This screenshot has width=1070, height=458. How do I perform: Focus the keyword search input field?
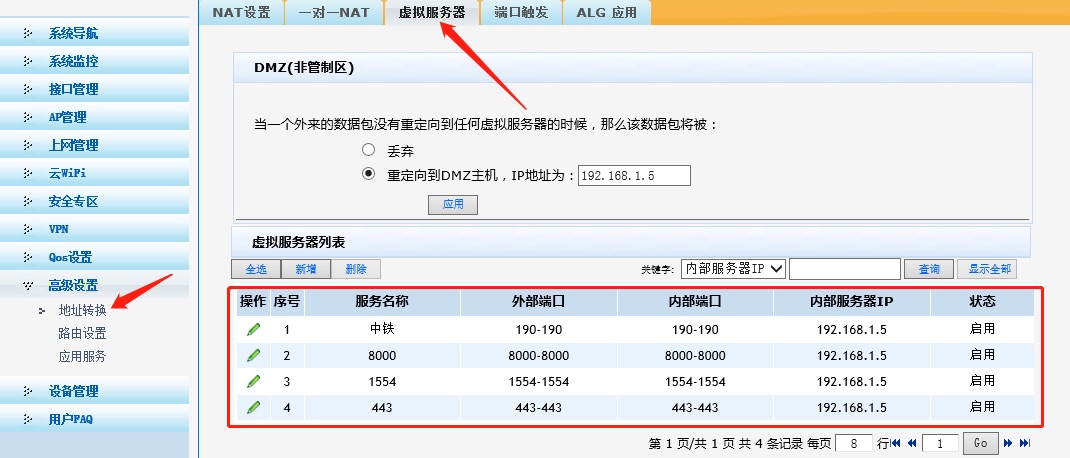pos(845,269)
